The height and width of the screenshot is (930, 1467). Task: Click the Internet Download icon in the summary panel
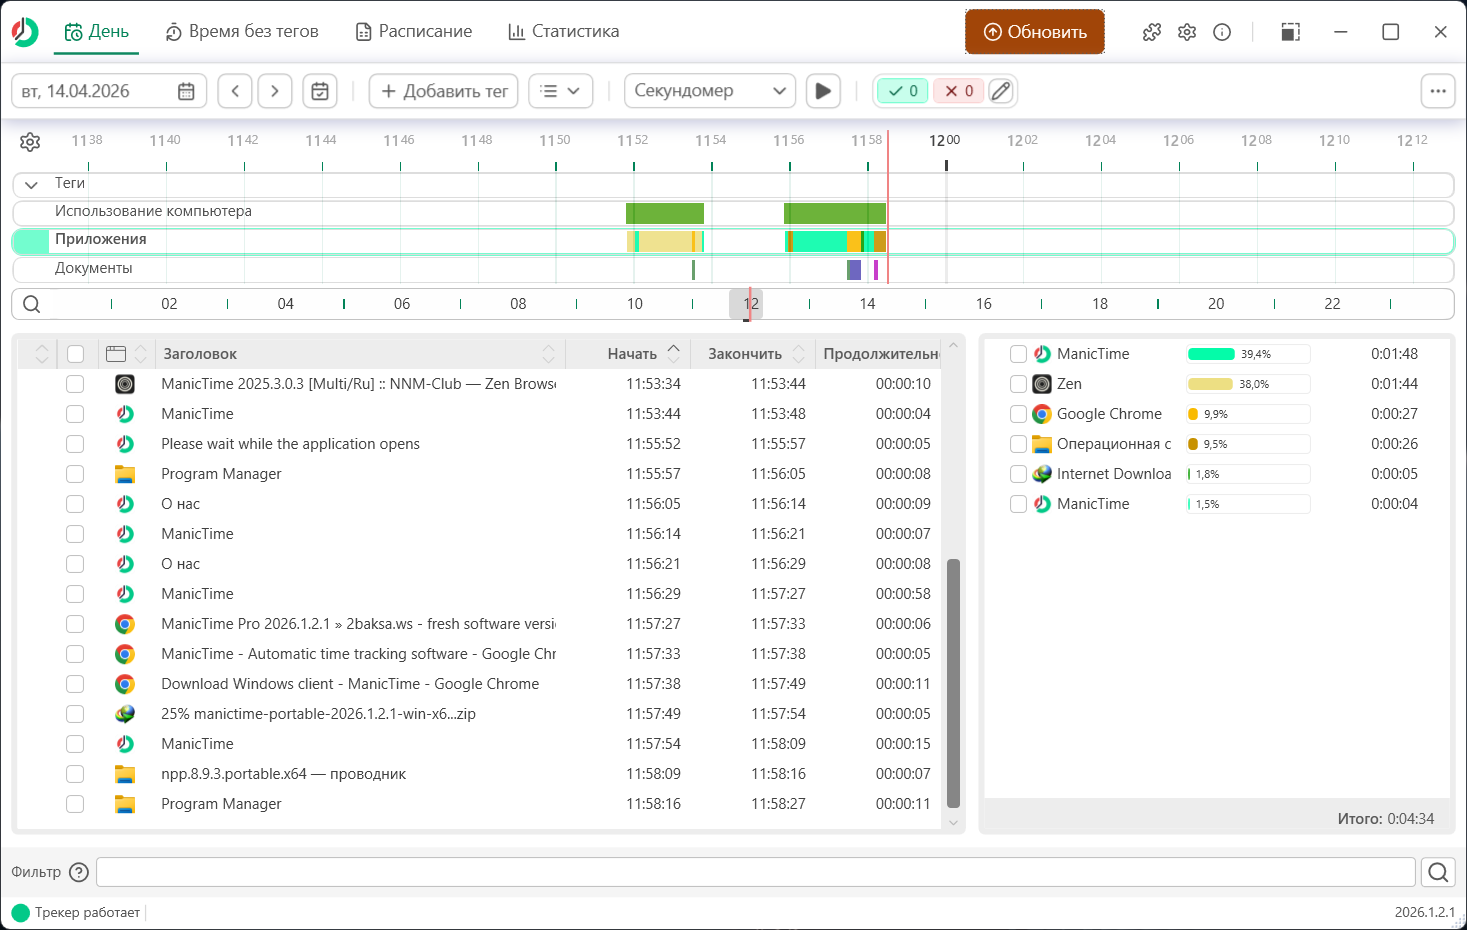coord(1042,474)
